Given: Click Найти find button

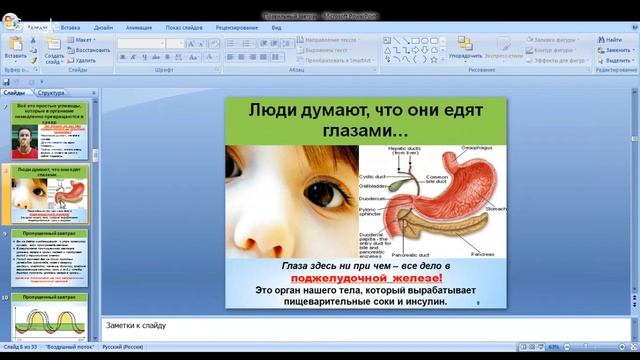Looking at the screenshot, I should coord(610,40).
